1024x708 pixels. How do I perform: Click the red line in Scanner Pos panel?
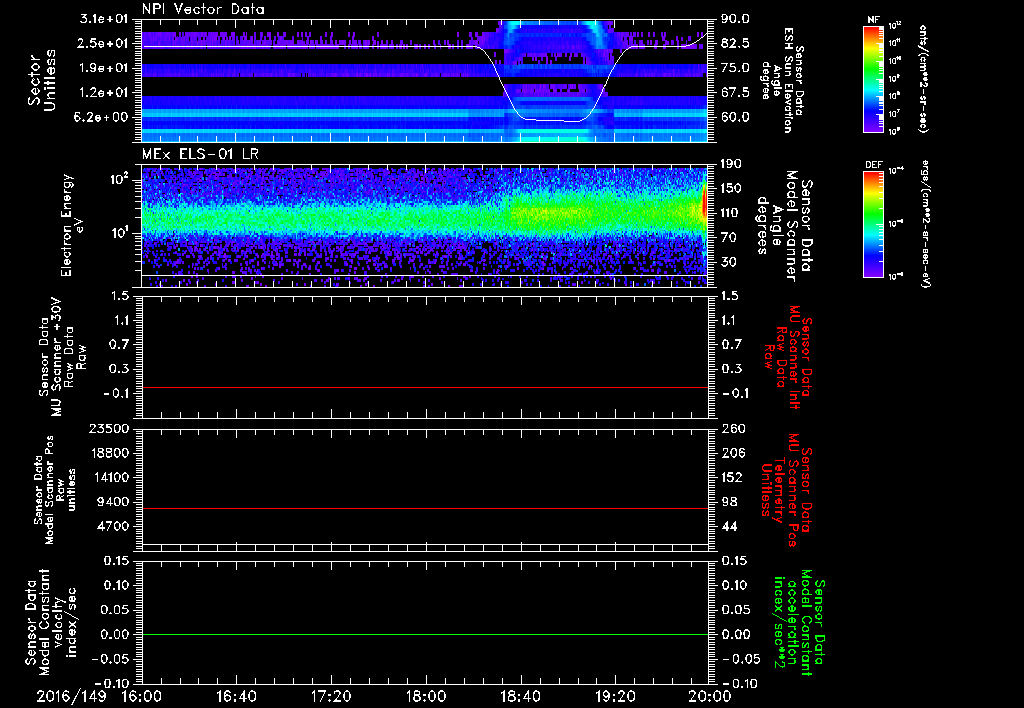(x=425, y=508)
